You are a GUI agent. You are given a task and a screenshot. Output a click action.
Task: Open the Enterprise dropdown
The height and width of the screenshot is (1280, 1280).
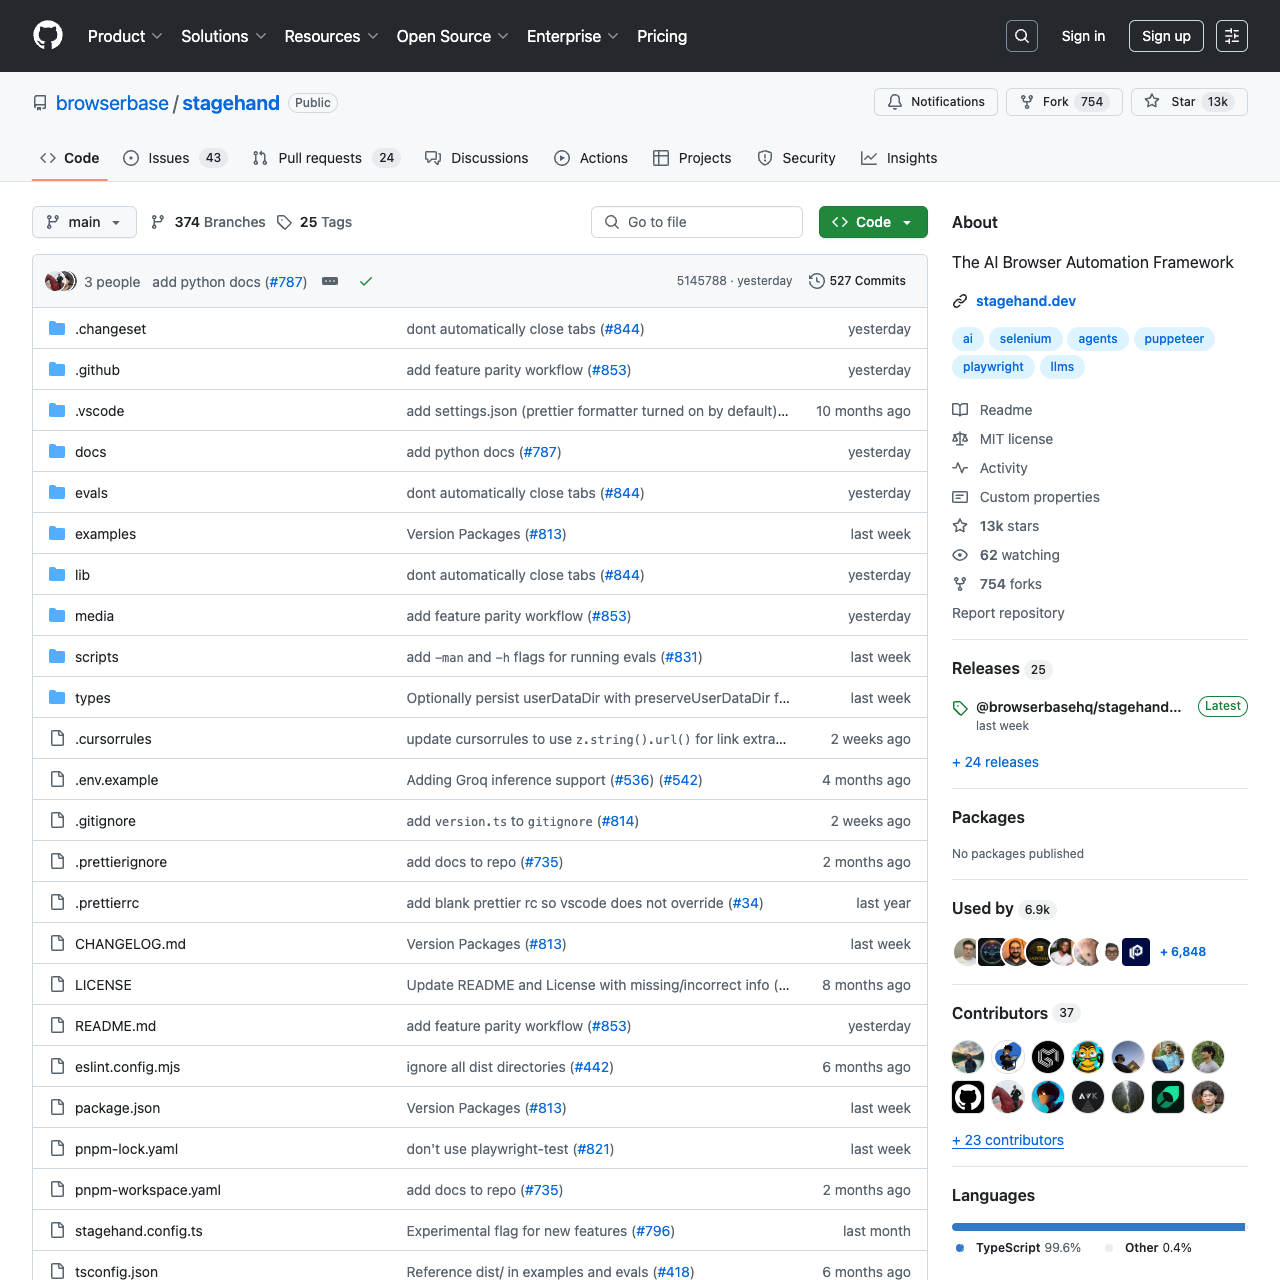(572, 36)
